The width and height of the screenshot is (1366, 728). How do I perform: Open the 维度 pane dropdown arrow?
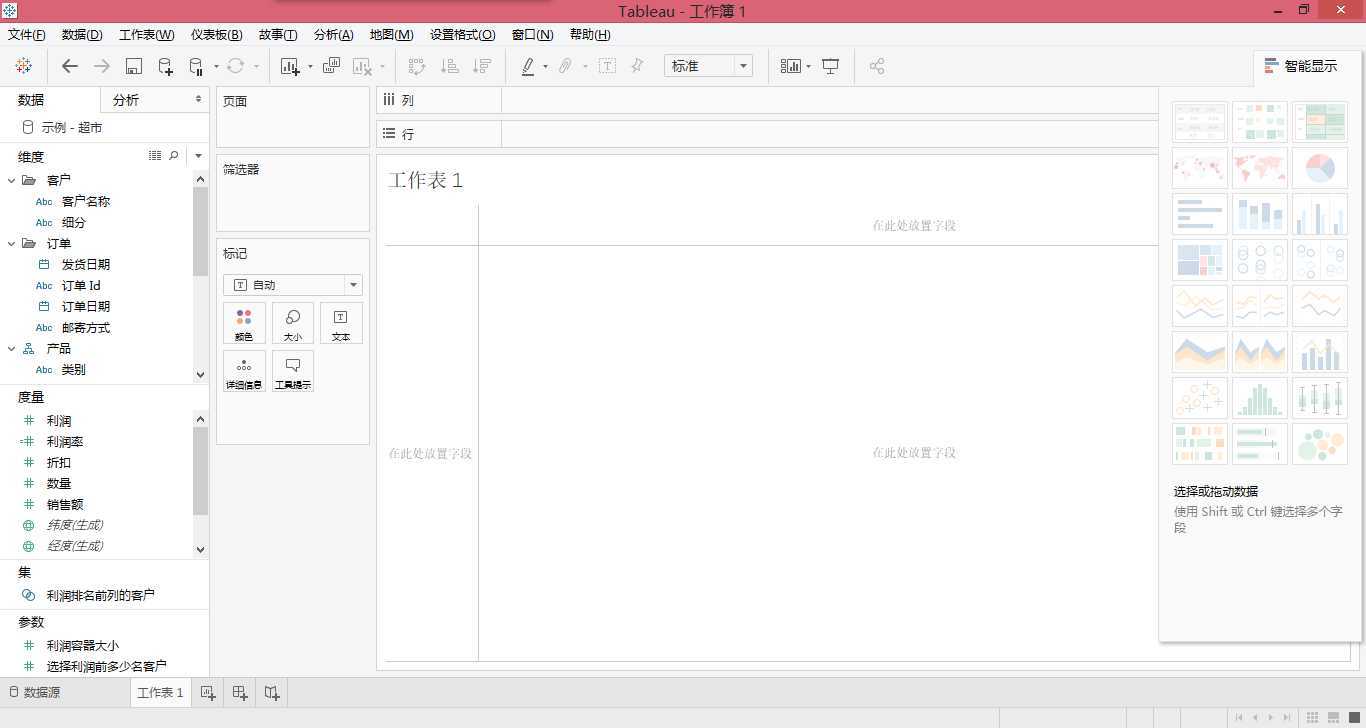coord(198,156)
